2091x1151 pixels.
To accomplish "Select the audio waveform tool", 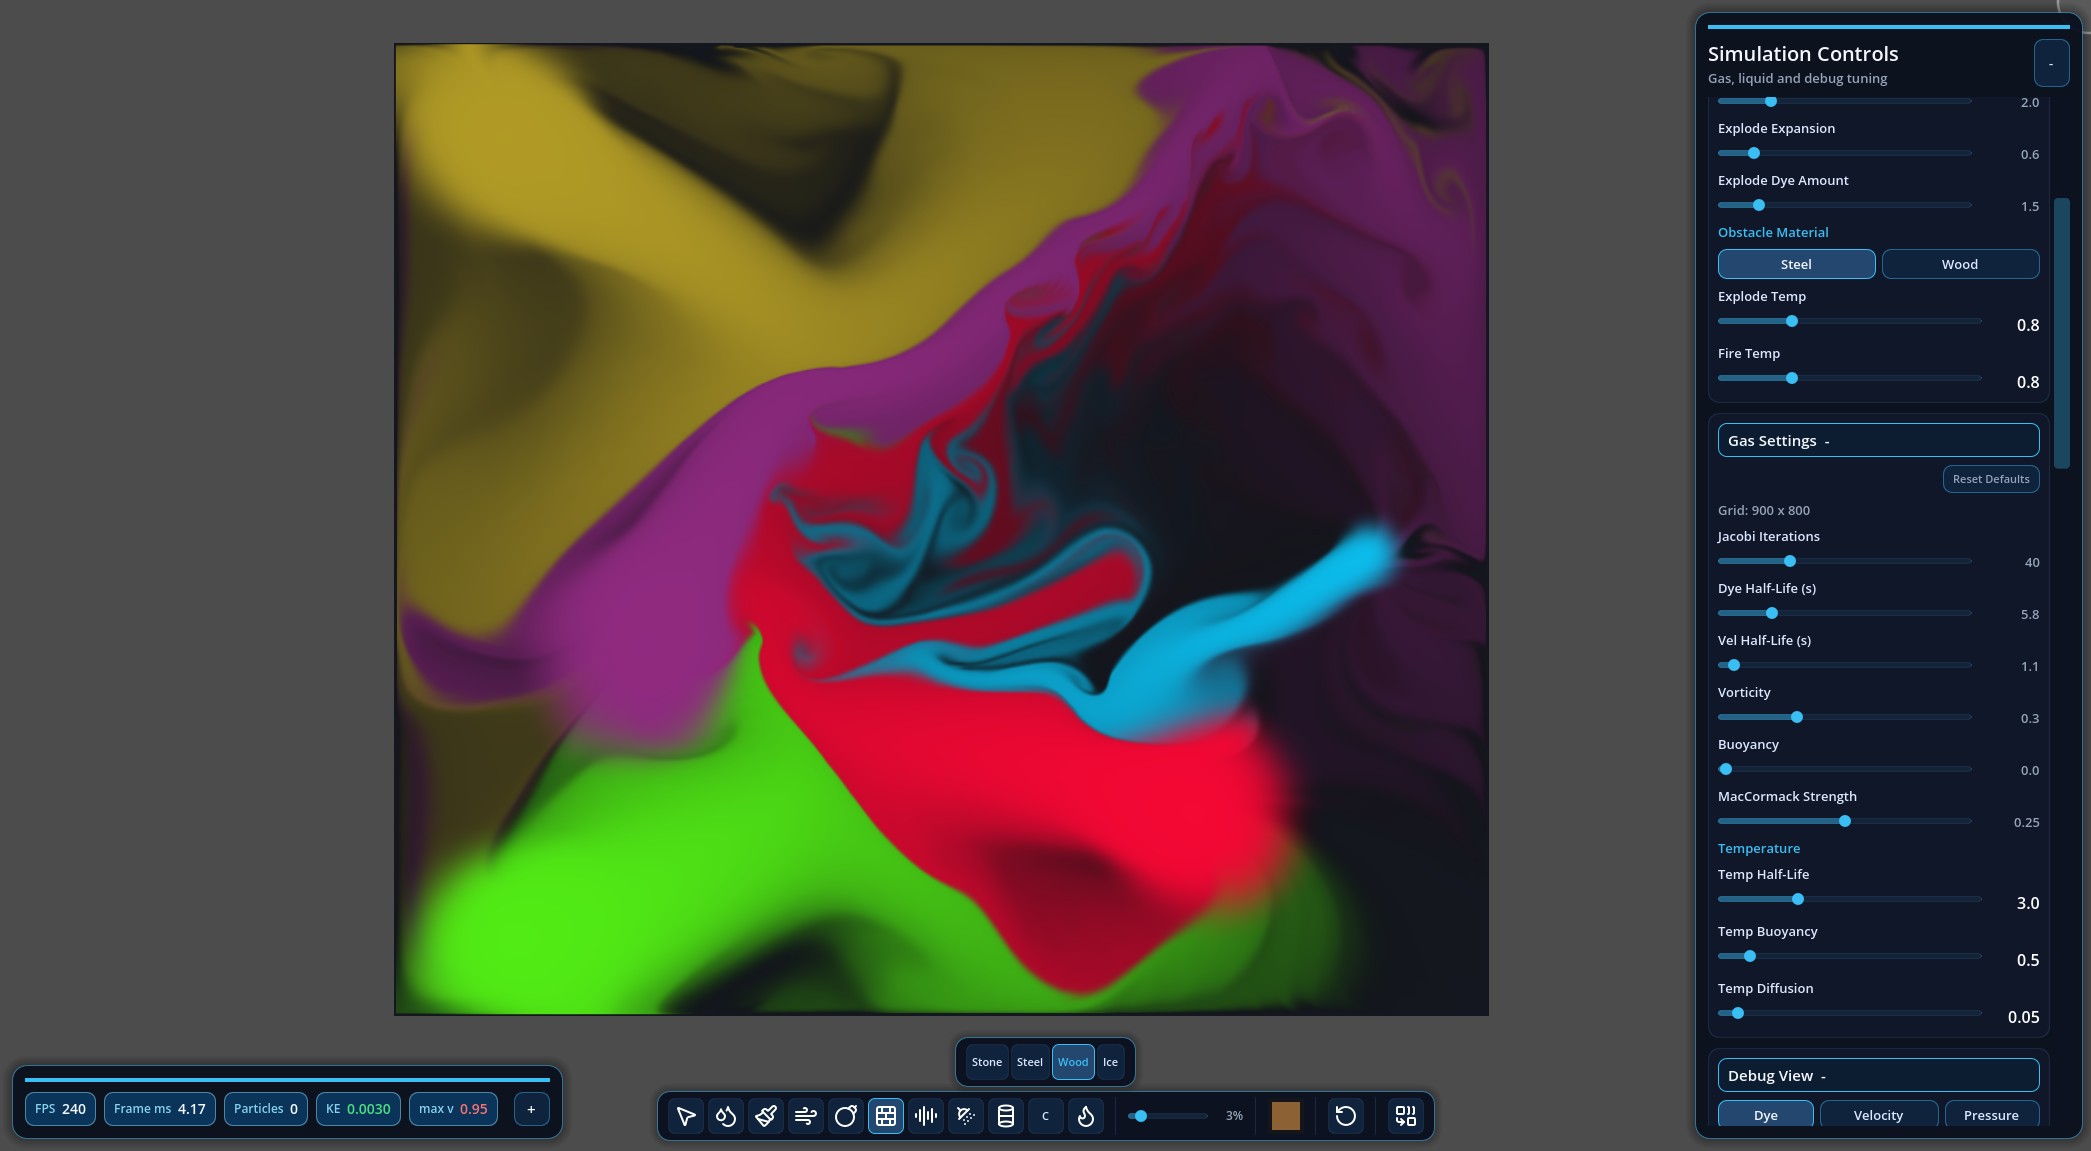I will 926,1116.
